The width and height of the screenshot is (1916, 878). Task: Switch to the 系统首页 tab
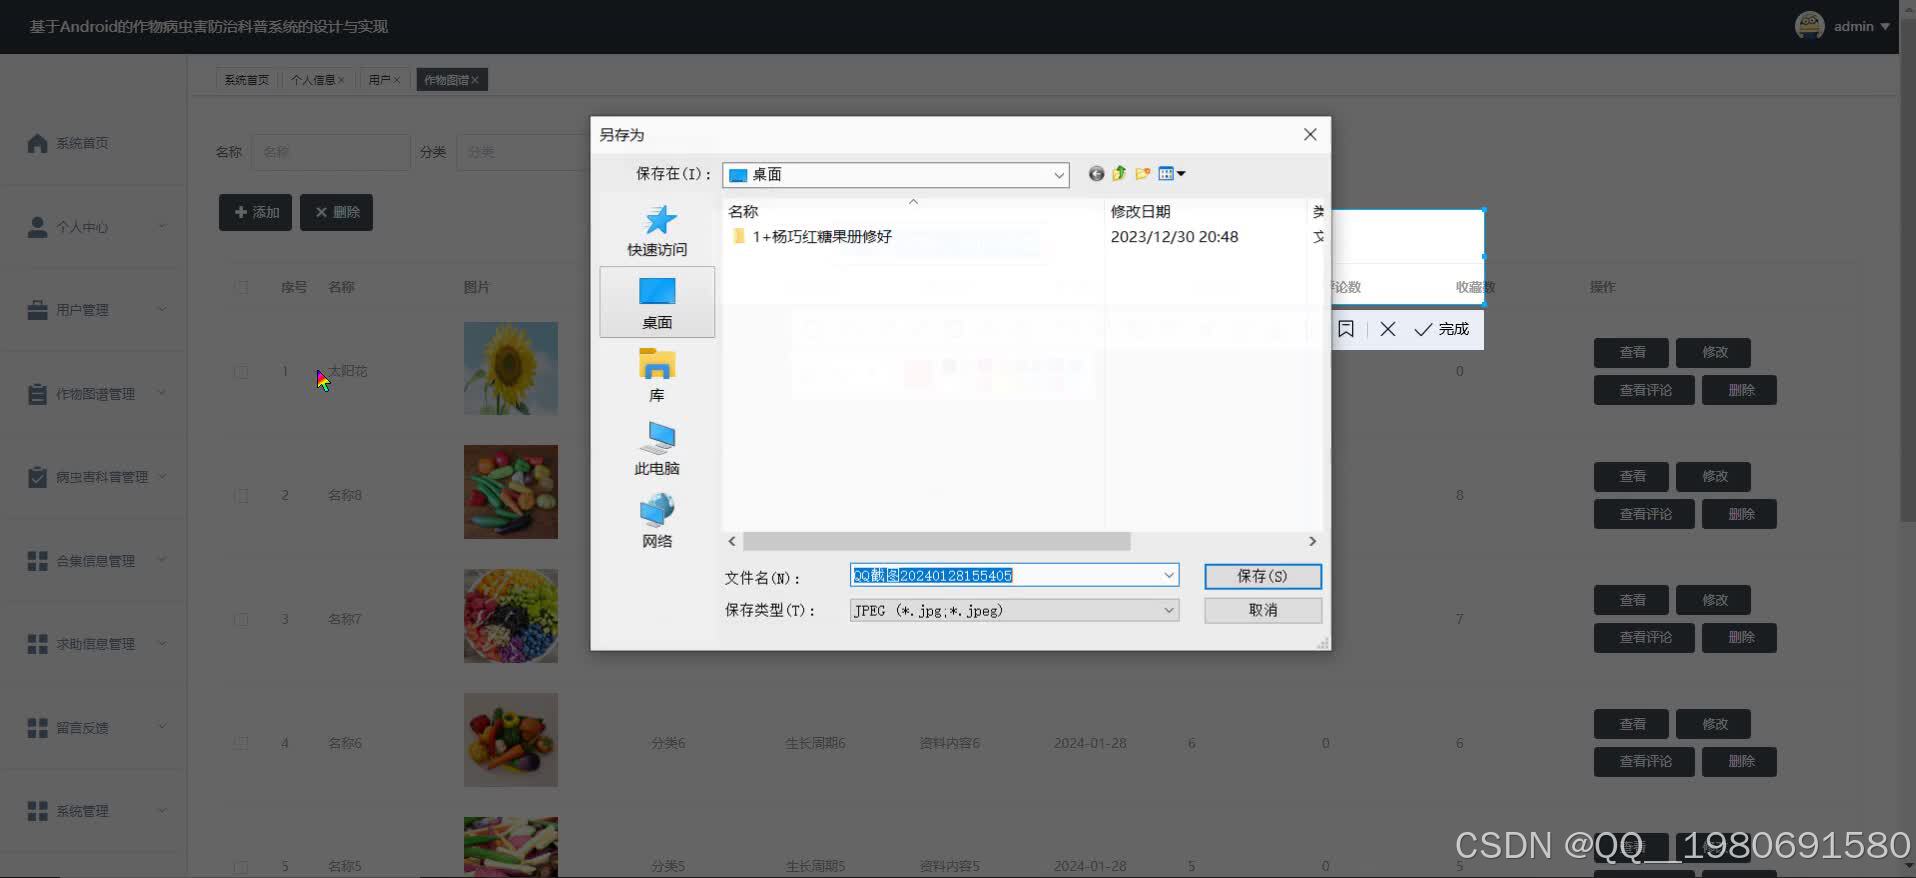pos(246,80)
